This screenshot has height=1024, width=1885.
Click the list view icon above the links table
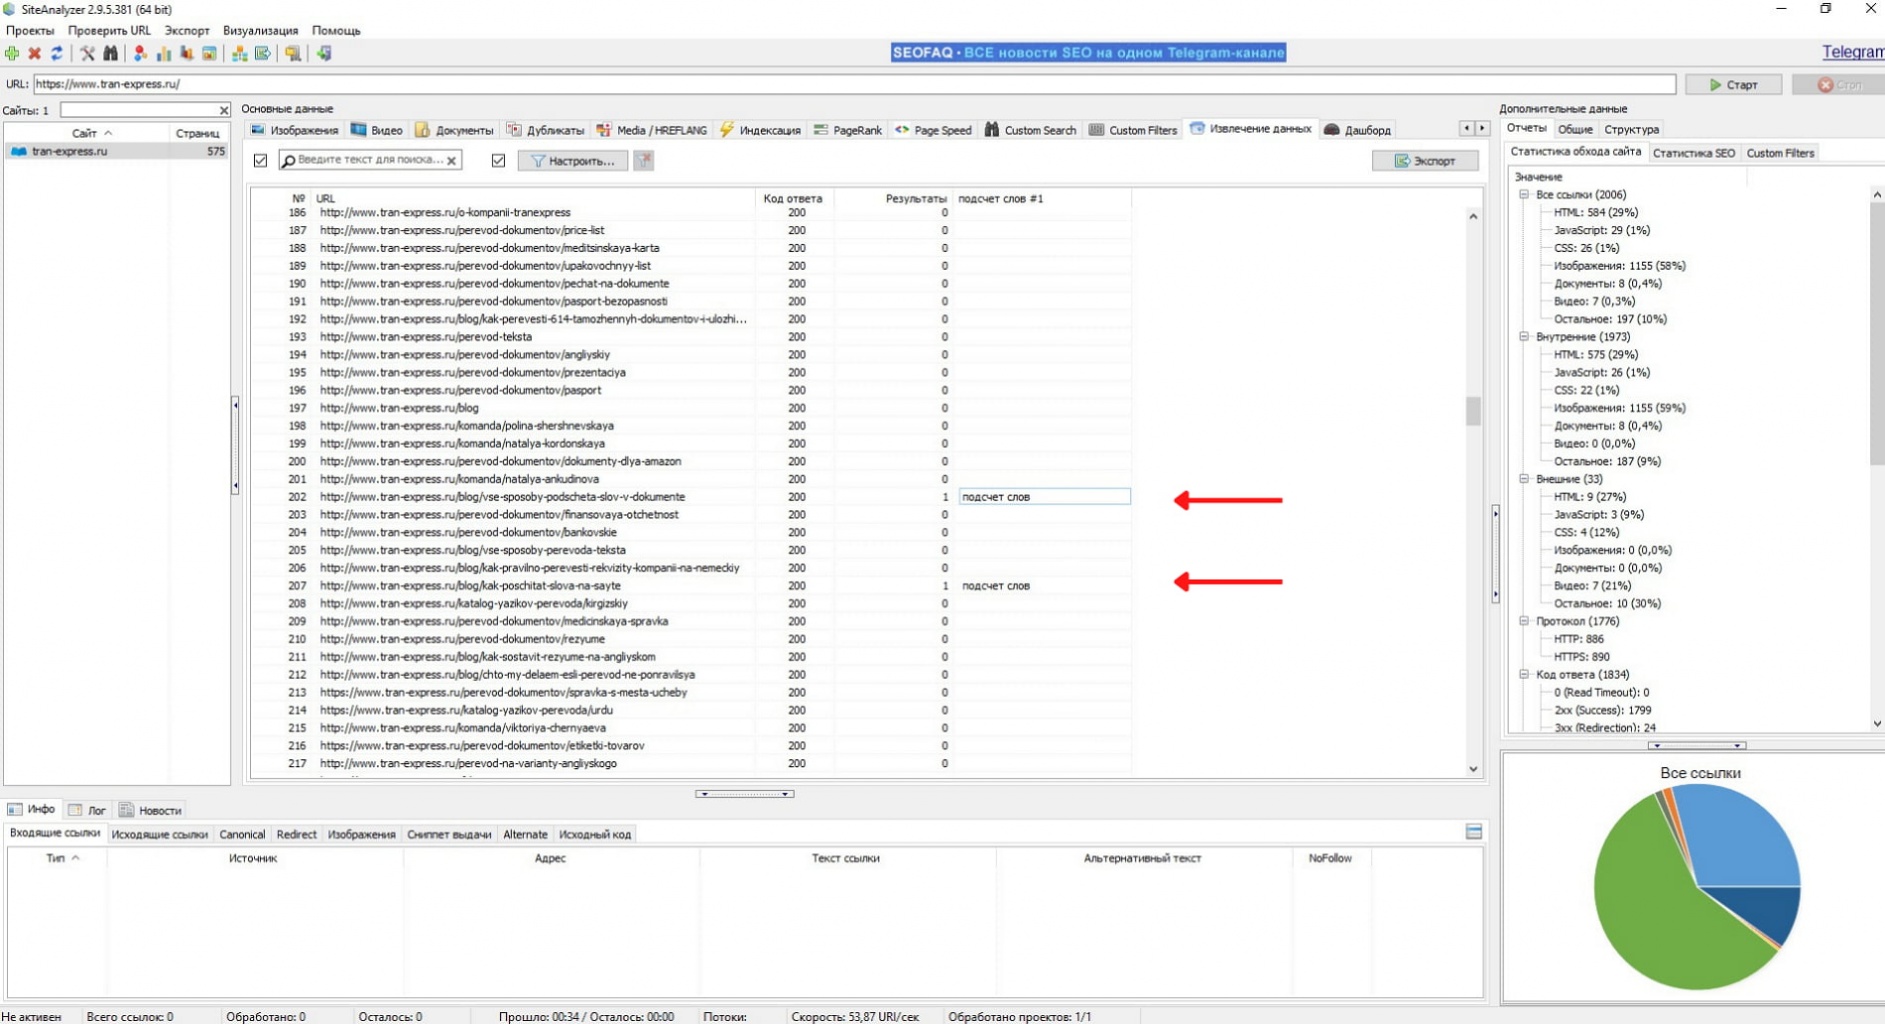(1473, 832)
